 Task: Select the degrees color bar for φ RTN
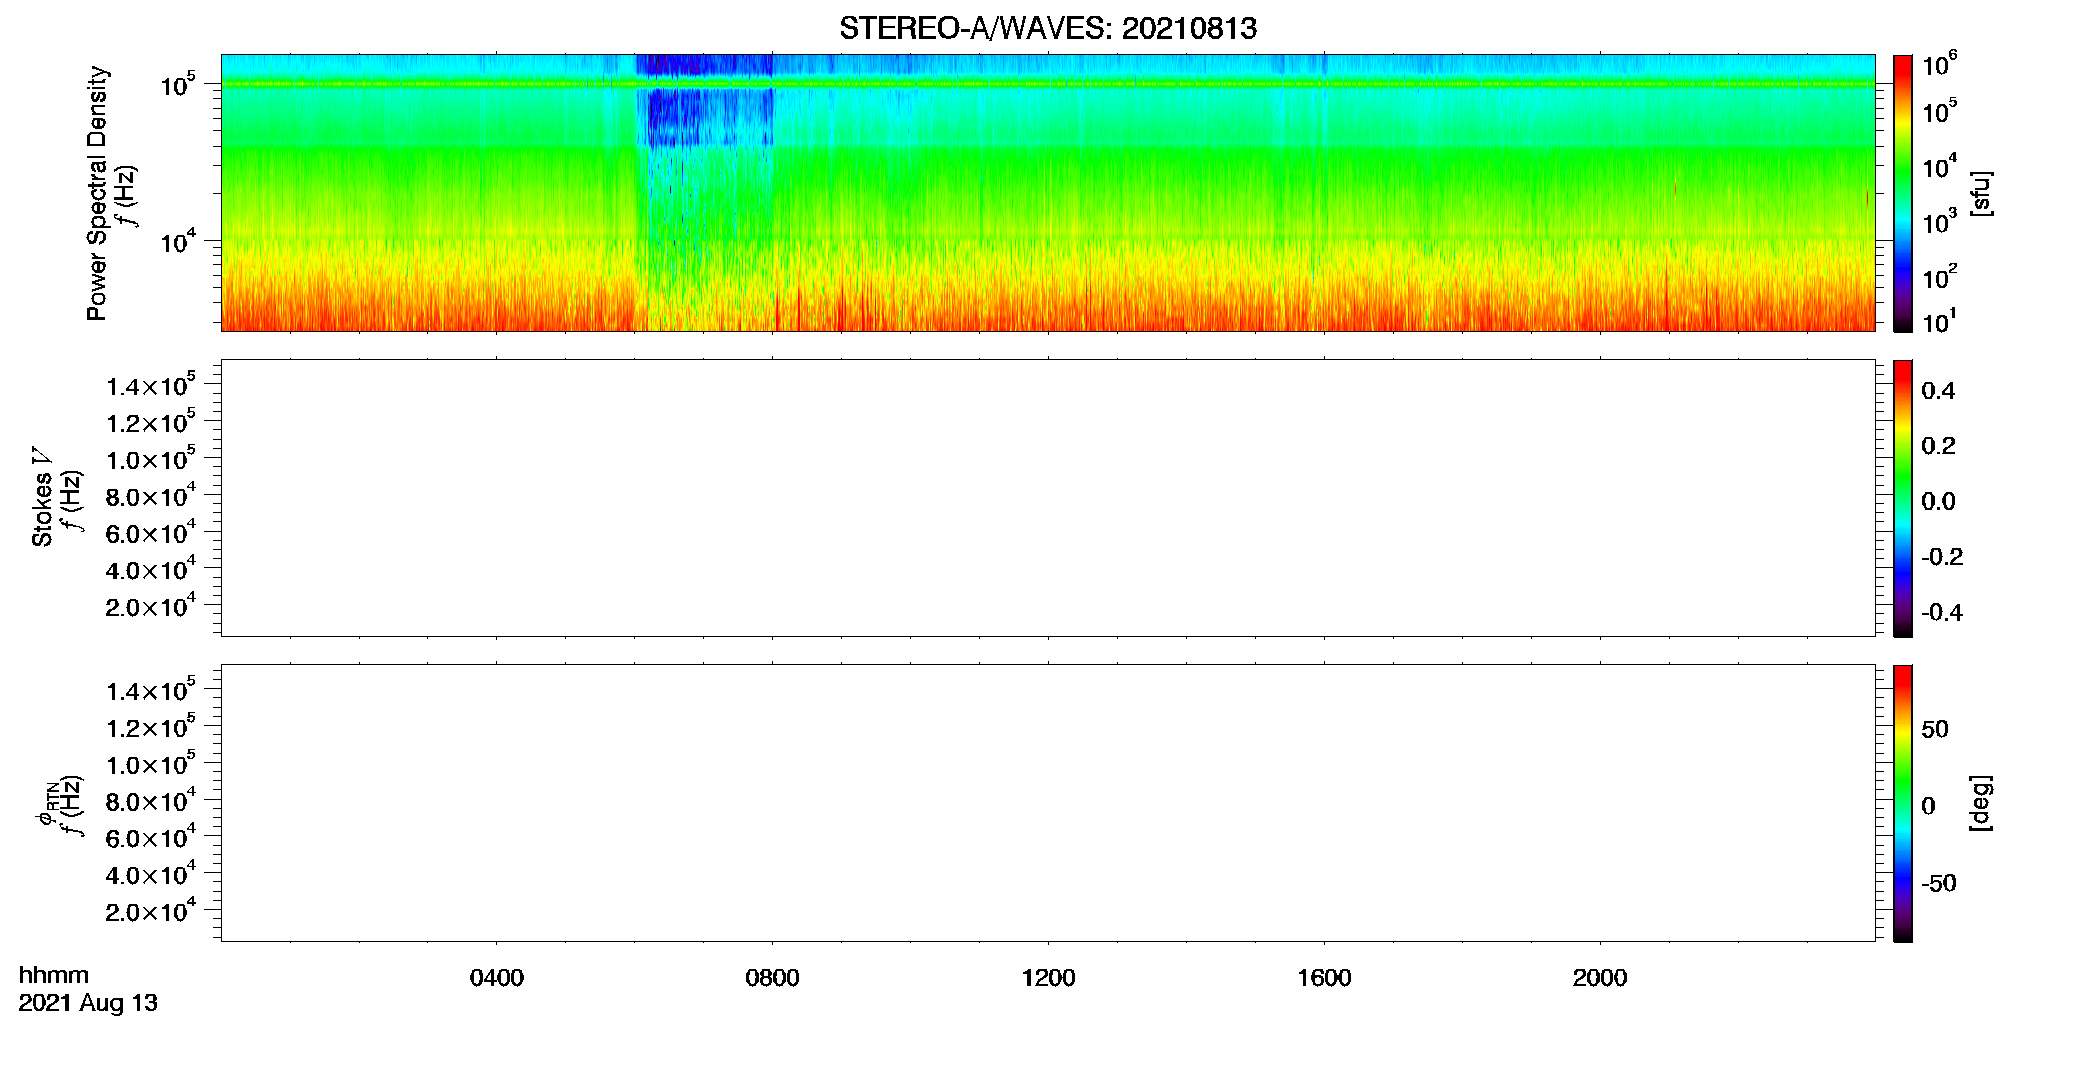(1903, 803)
